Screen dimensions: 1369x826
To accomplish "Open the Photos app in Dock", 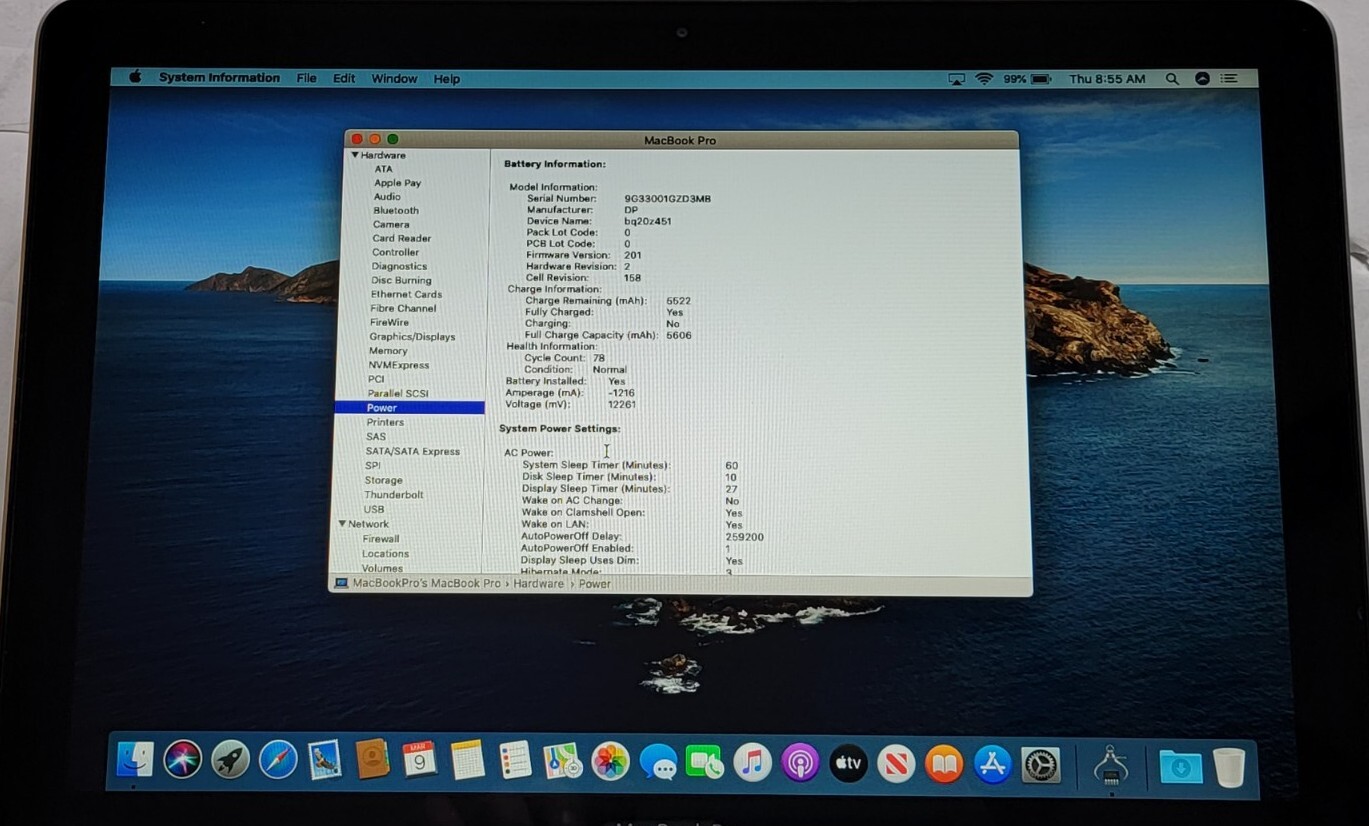I will click(610, 762).
